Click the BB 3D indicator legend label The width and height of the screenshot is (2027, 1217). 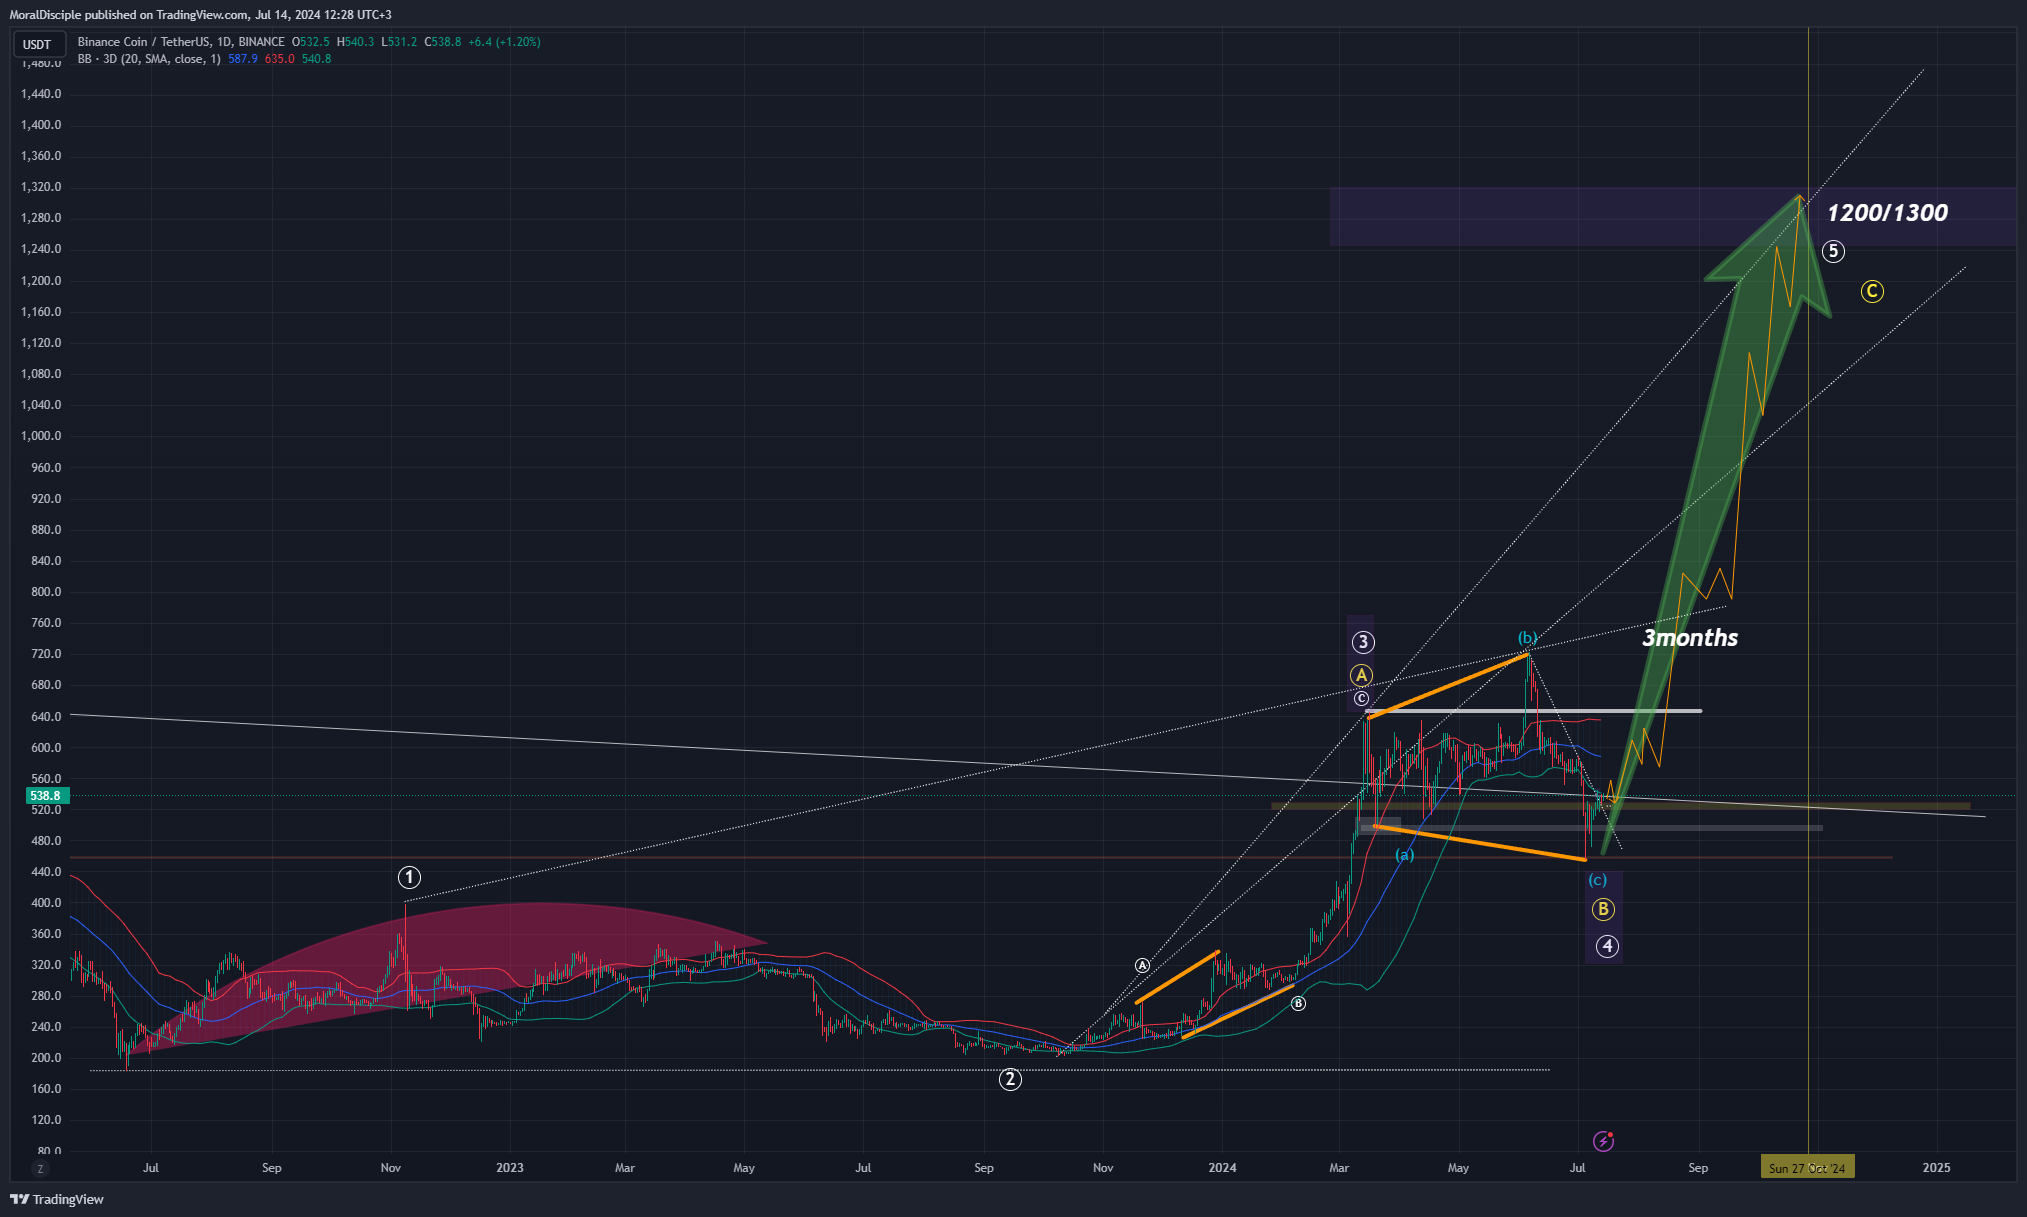click(149, 59)
